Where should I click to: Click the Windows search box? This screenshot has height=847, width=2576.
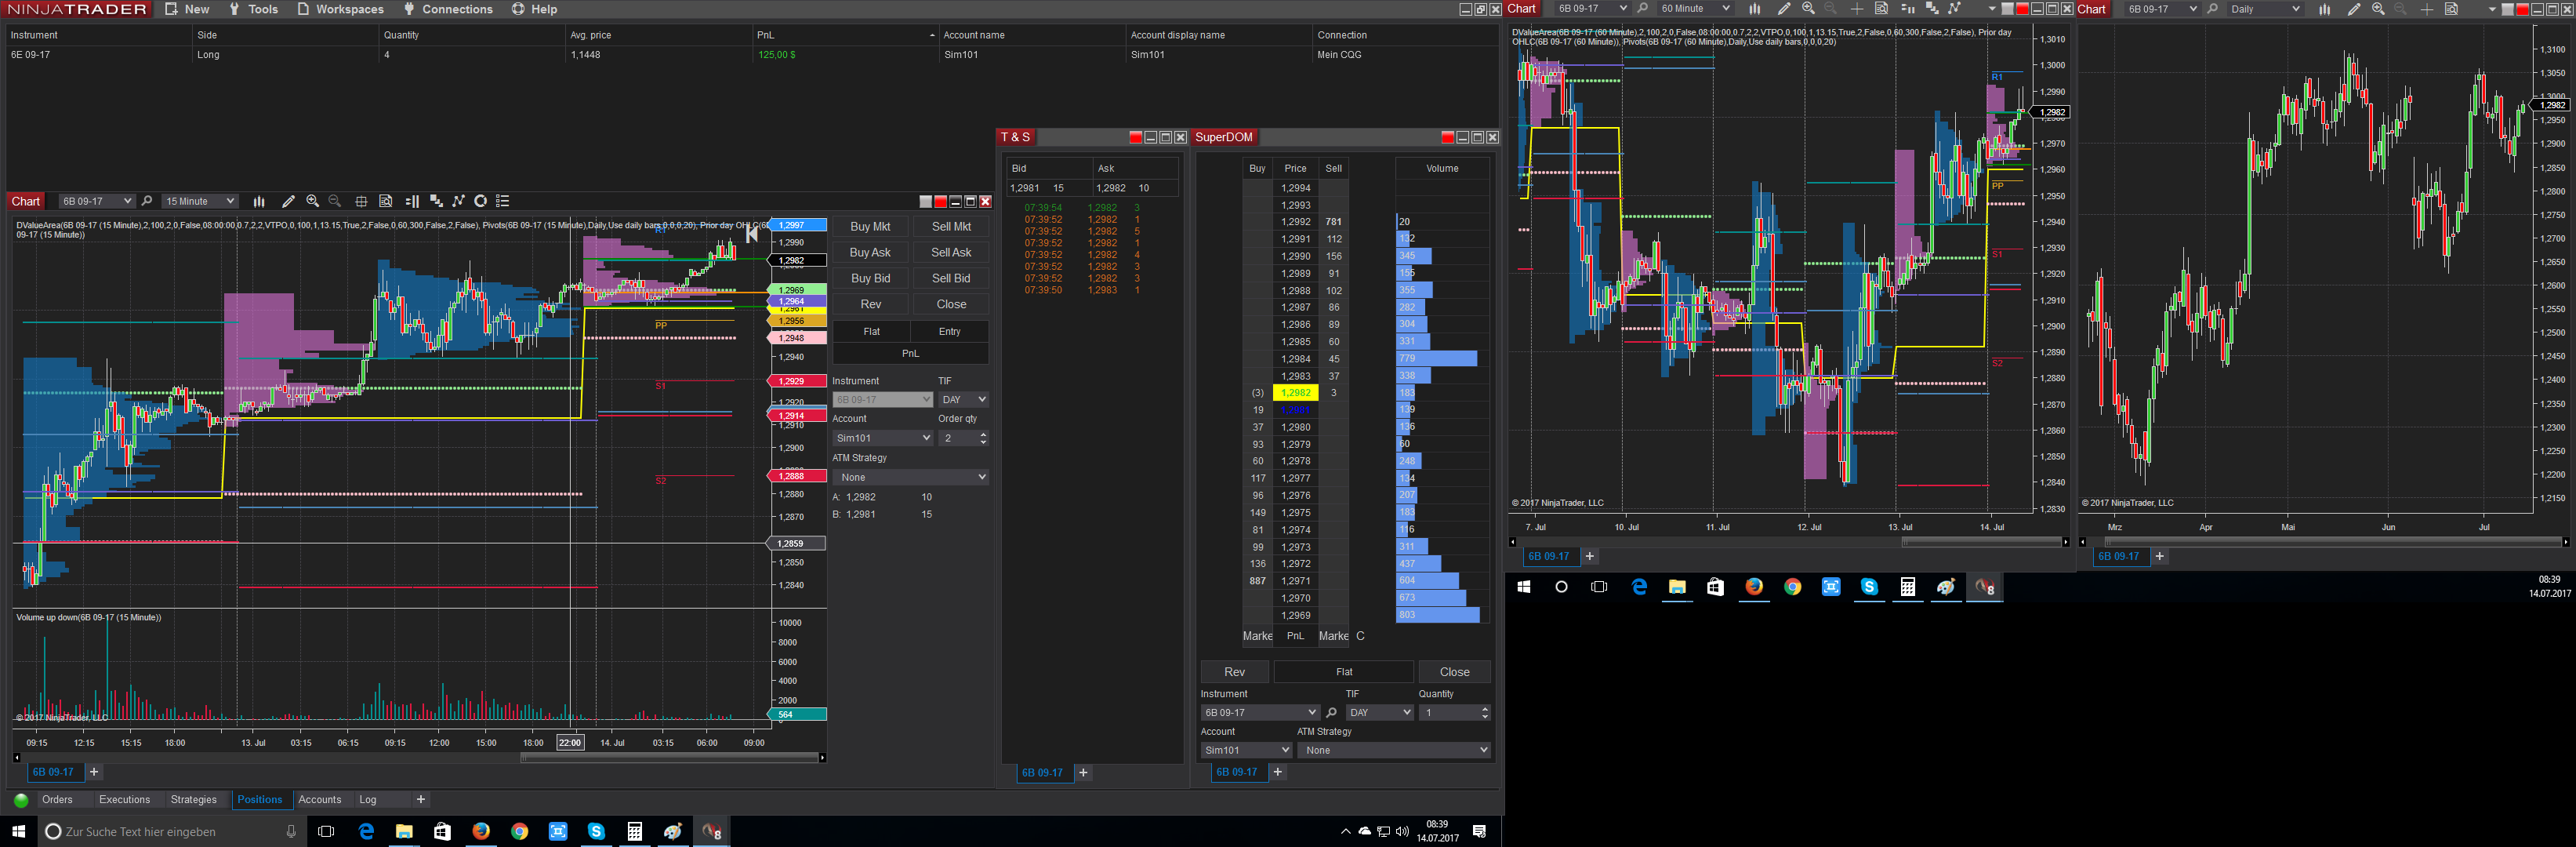click(x=171, y=831)
